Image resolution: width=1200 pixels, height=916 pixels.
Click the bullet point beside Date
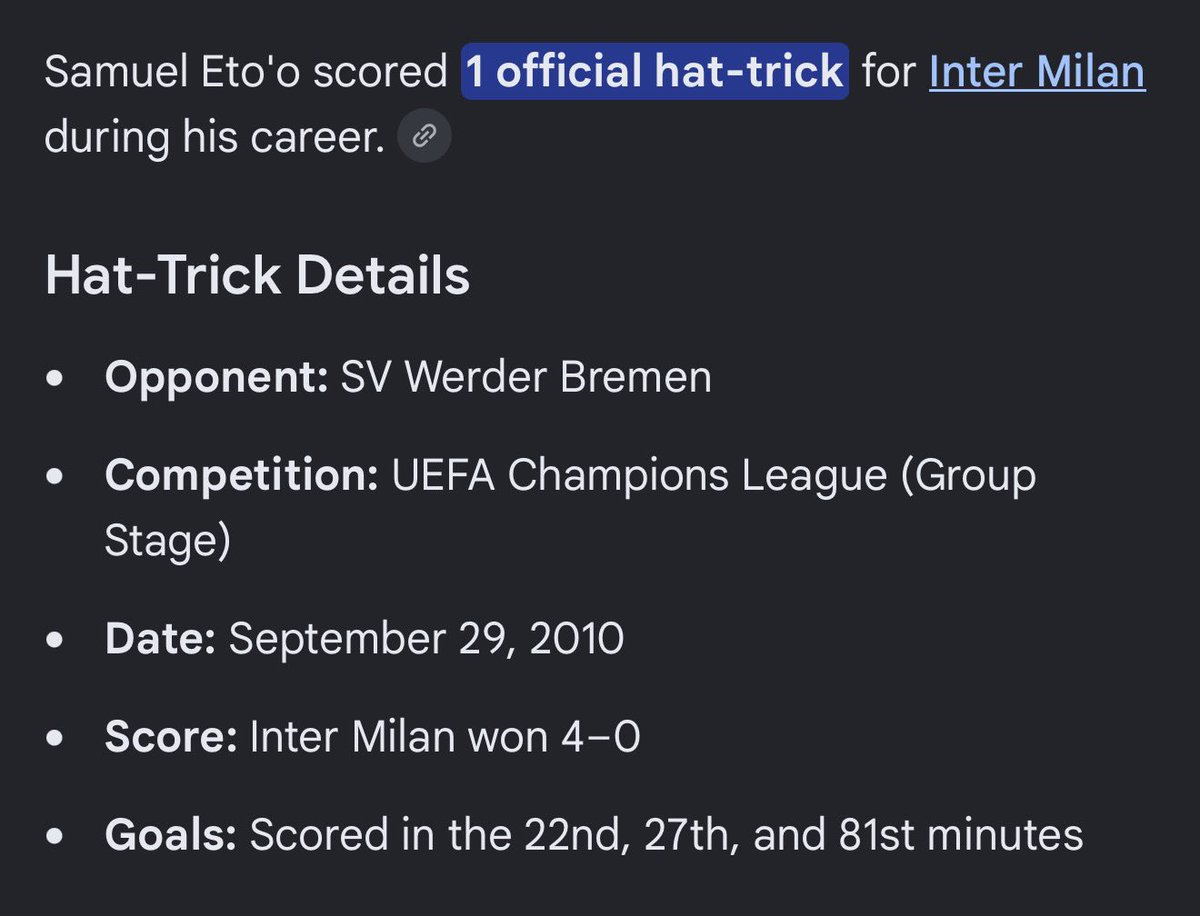pos(57,641)
